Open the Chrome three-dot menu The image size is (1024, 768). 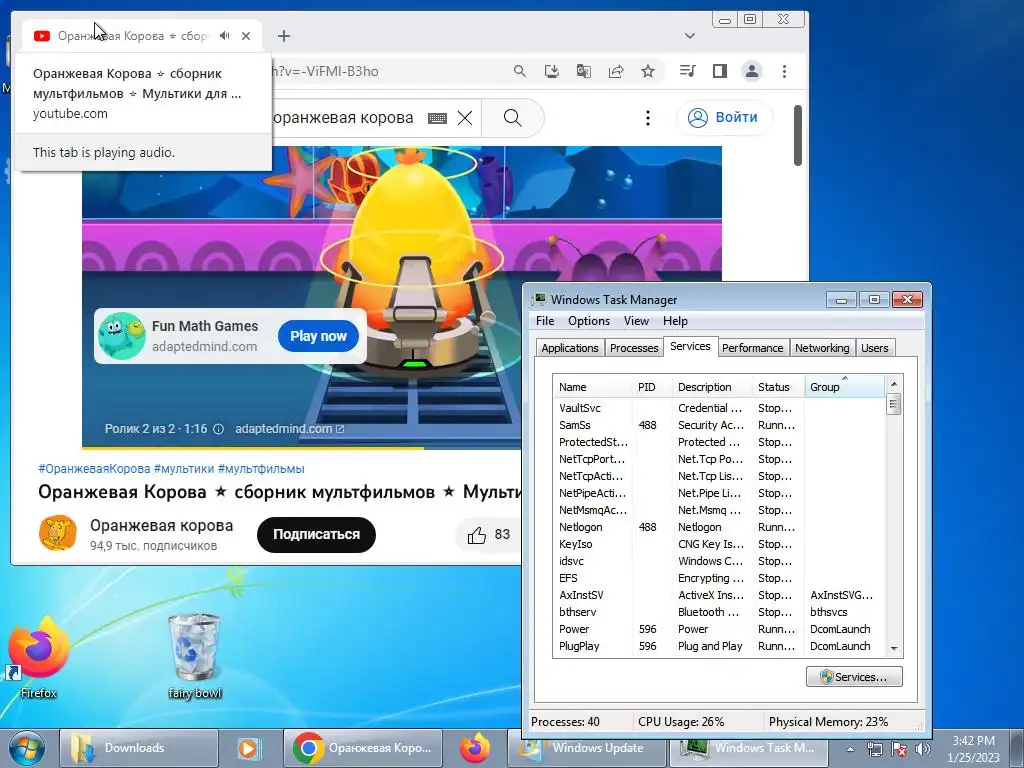pyautogui.click(x=784, y=71)
